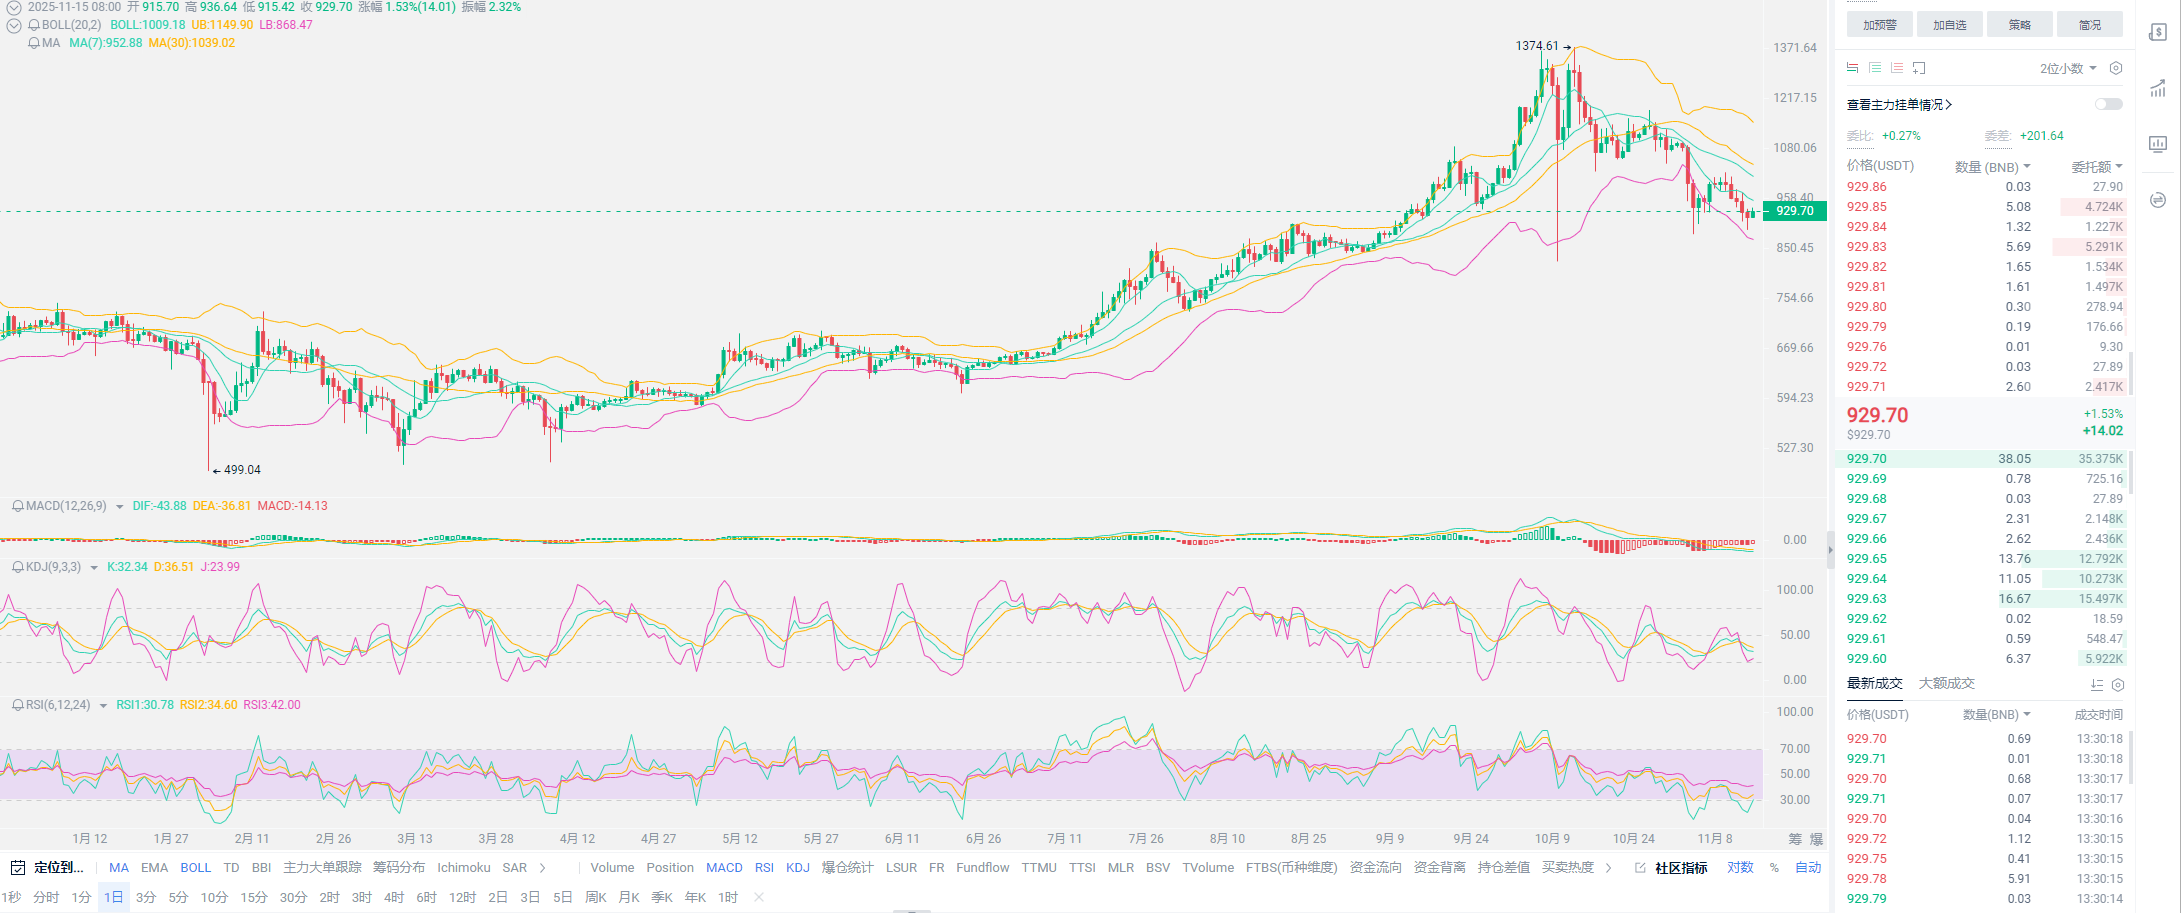
Task: Click the MACD indicator bell alert icon
Action: 18,506
